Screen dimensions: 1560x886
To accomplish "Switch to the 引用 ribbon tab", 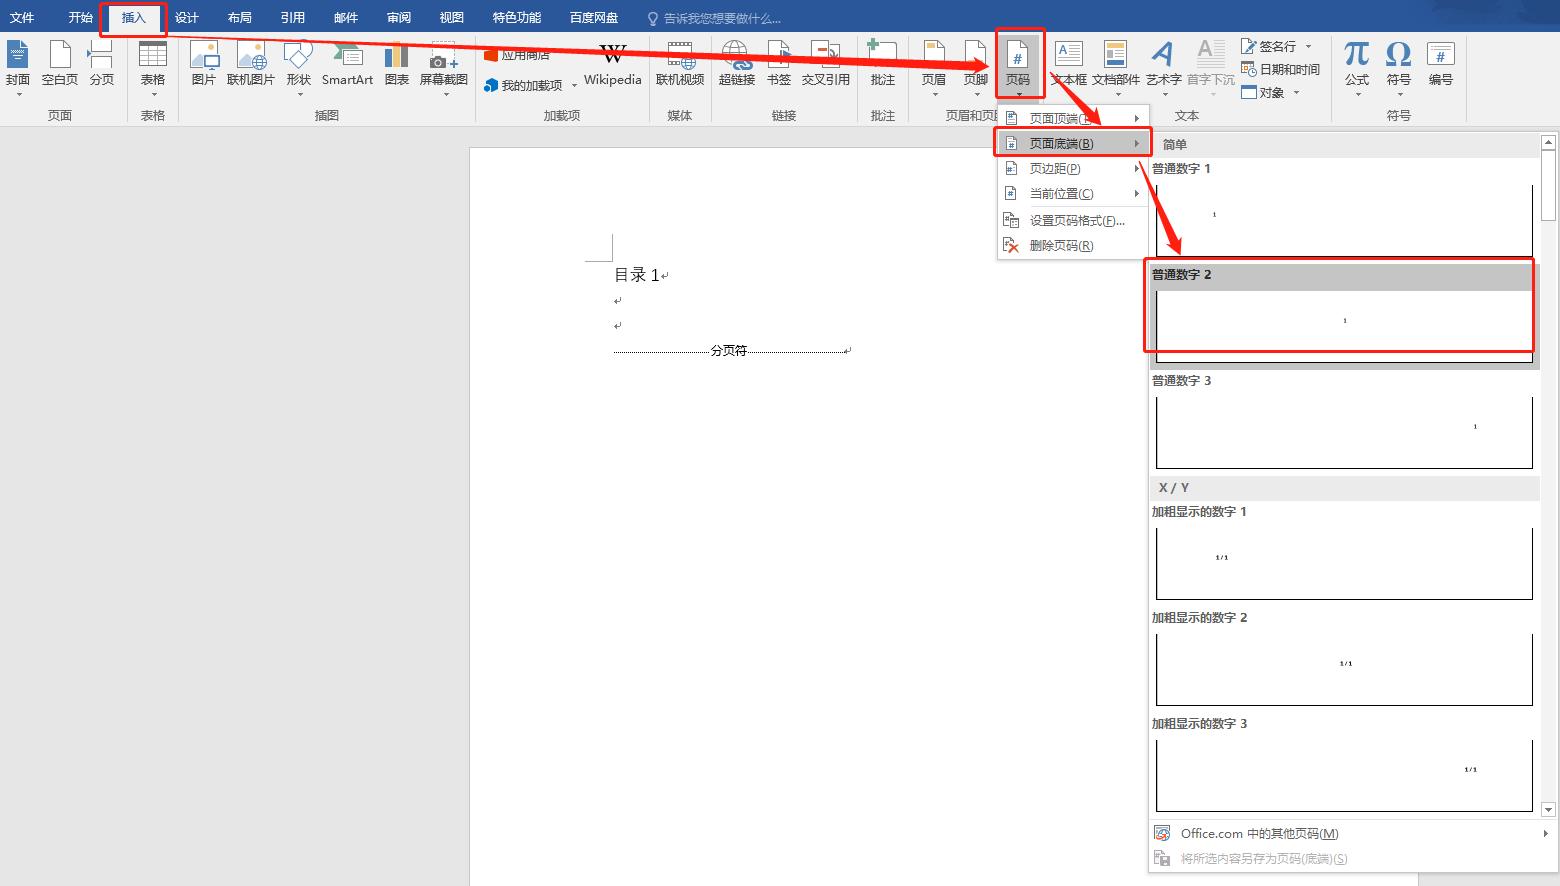I will point(293,18).
